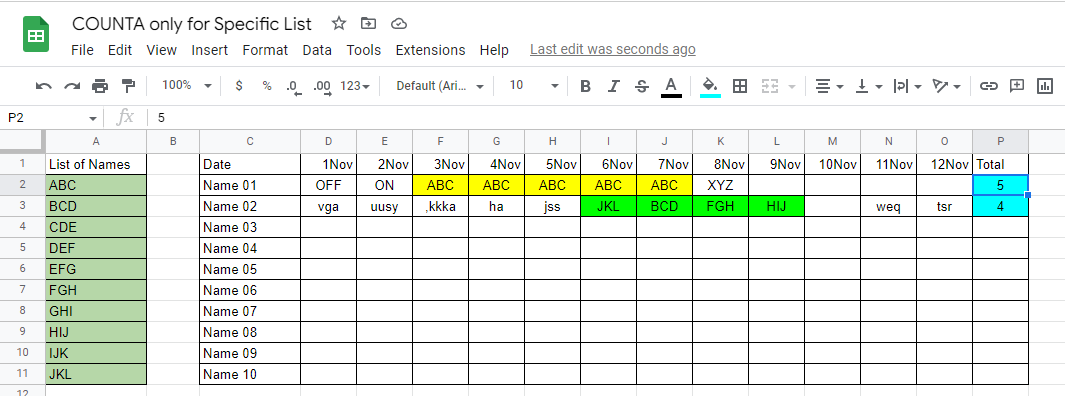Open the Tools menu
This screenshot has width=1065, height=396.
pyautogui.click(x=363, y=50)
